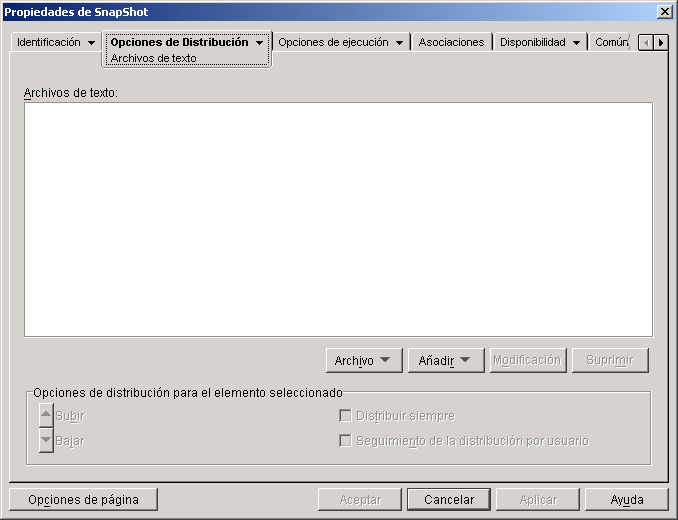Open the Archivo dropdown button

click(364, 360)
